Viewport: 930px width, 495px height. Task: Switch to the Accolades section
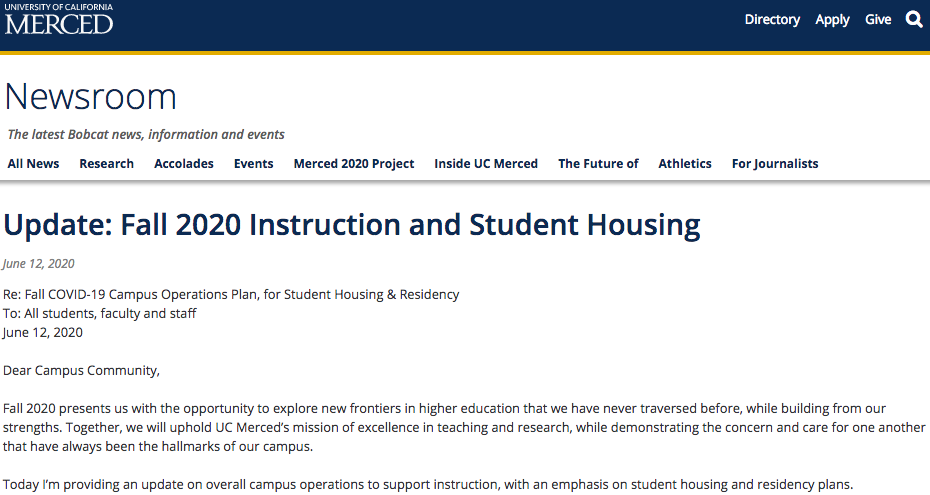[184, 164]
